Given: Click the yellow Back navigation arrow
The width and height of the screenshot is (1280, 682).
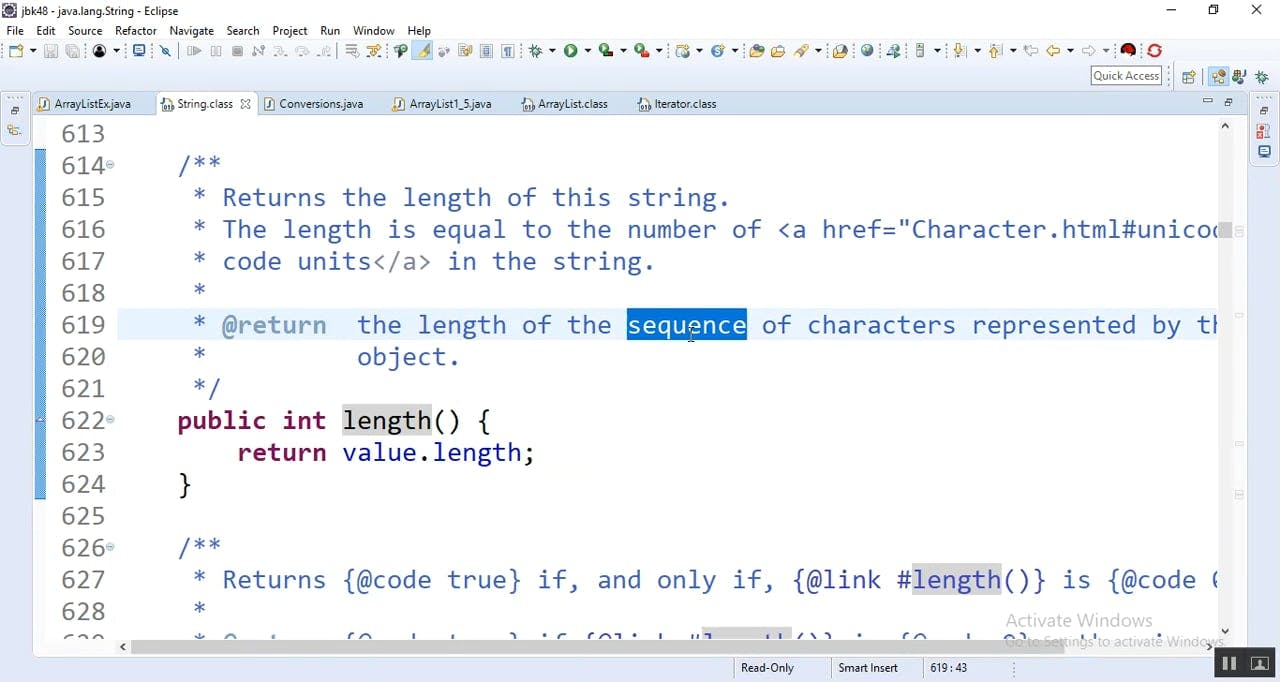Looking at the screenshot, I should [x=1052, y=51].
